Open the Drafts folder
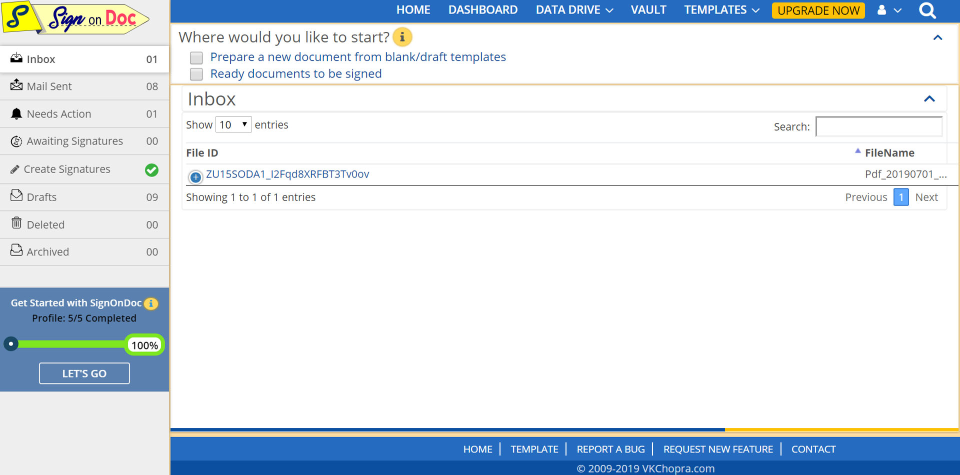Image resolution: width=960 pixels, height=475 pixels. click(x=84, y=197)
